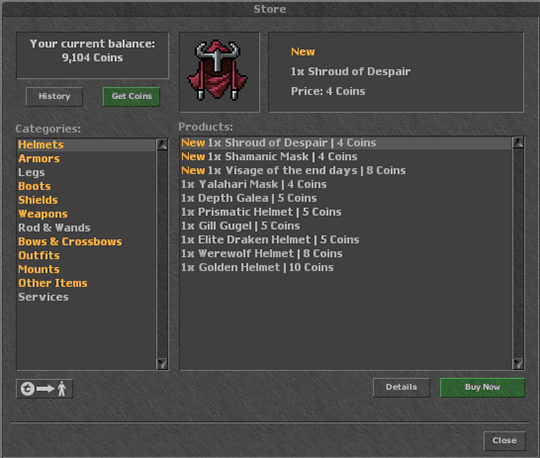The image size is (540, 458).
Task: Select the Armors category
Action: pyautogui.click(x=39, y=158)
